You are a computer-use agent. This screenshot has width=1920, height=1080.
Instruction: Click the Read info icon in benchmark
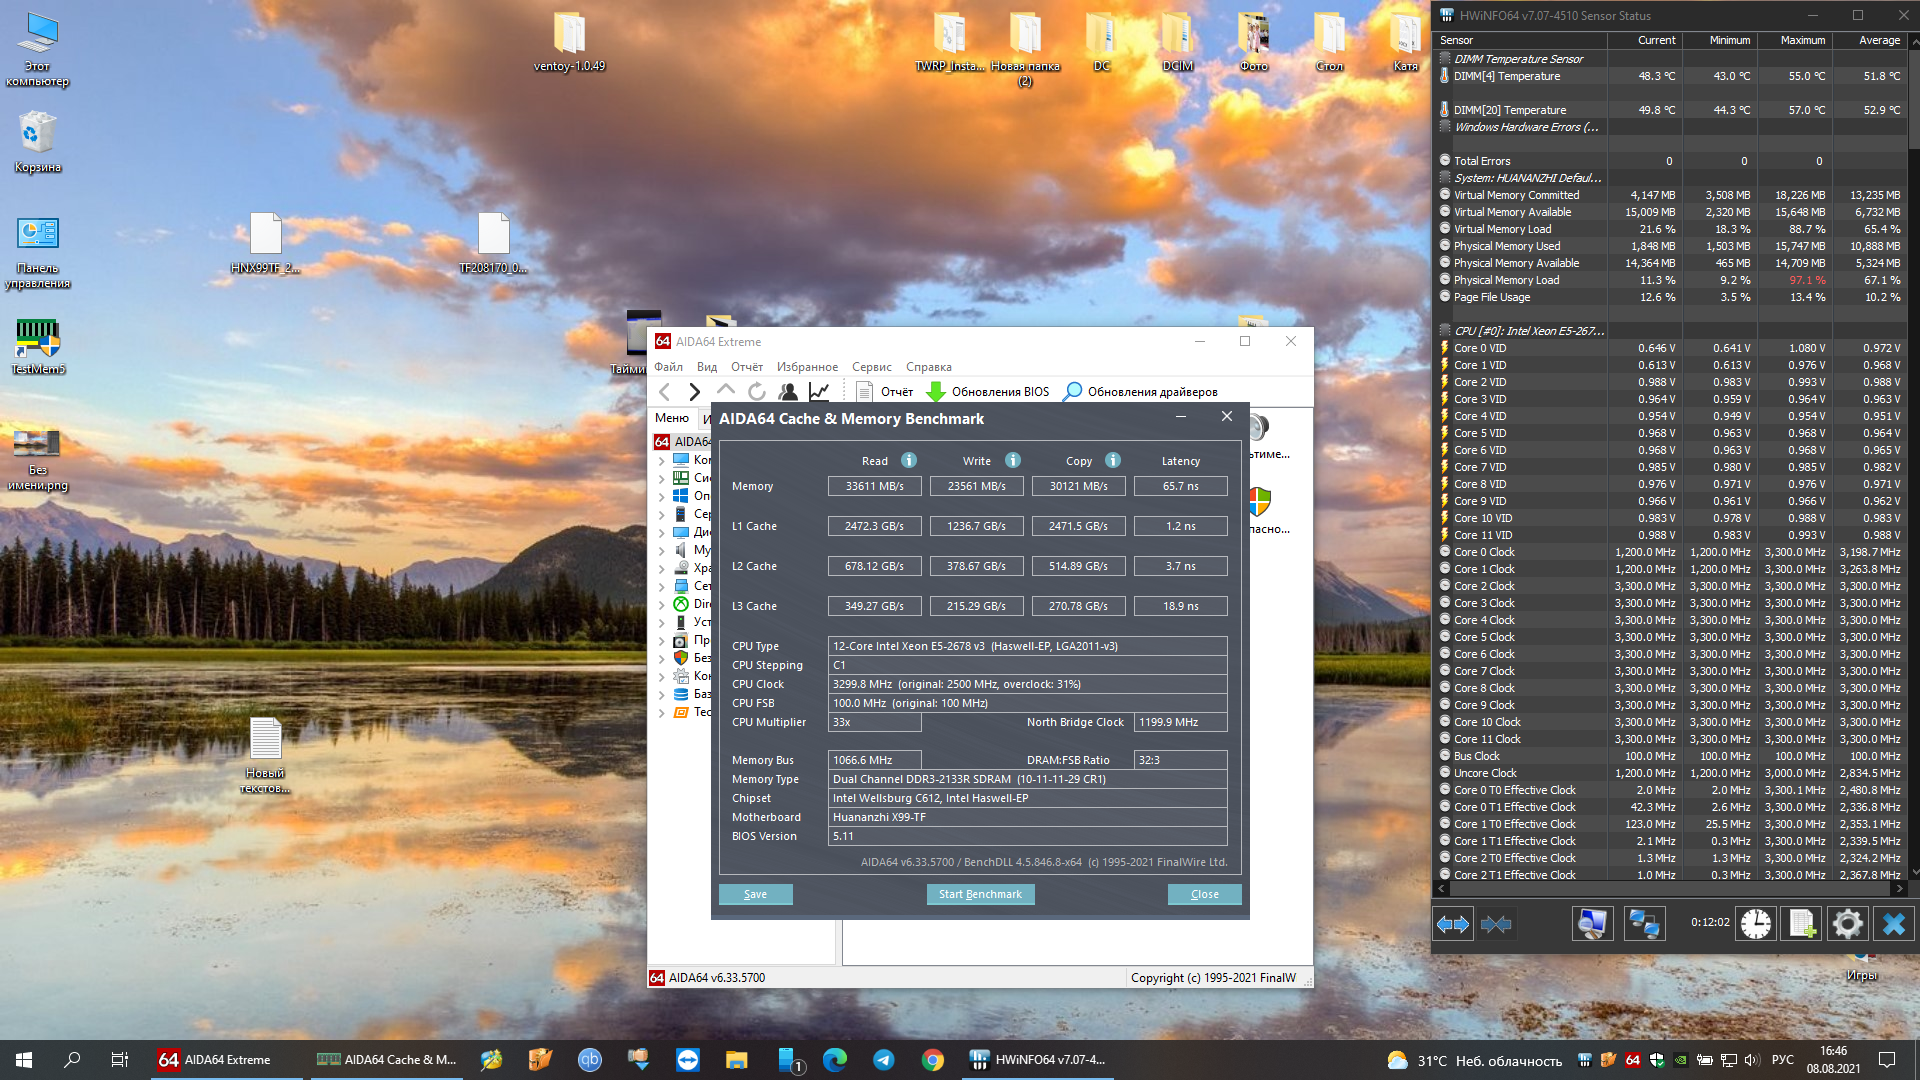click(909, 460)
